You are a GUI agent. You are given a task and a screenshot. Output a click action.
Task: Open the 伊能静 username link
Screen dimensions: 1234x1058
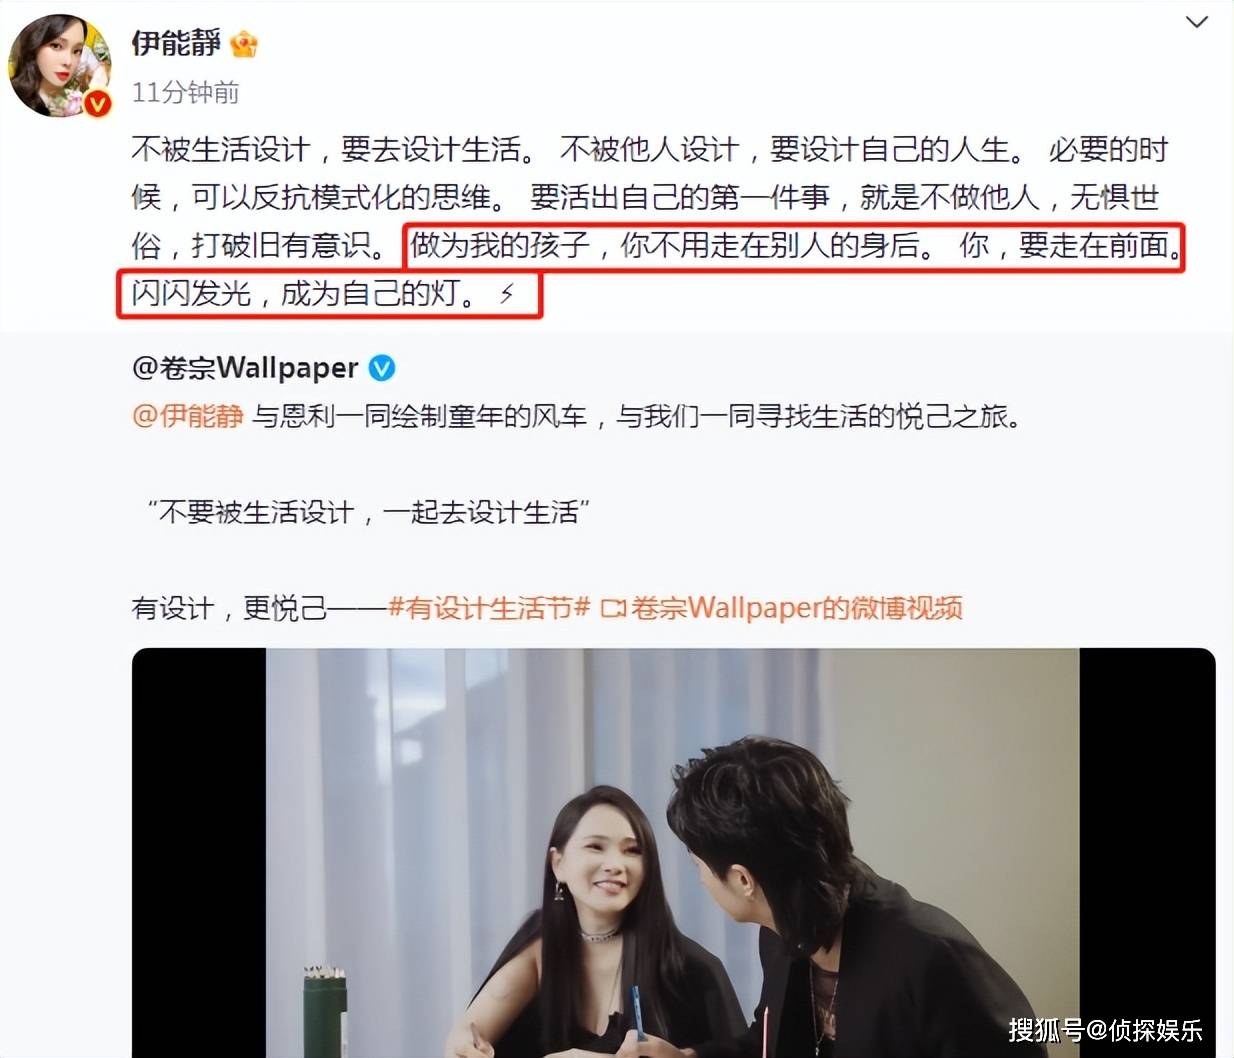tap(176, 43)
